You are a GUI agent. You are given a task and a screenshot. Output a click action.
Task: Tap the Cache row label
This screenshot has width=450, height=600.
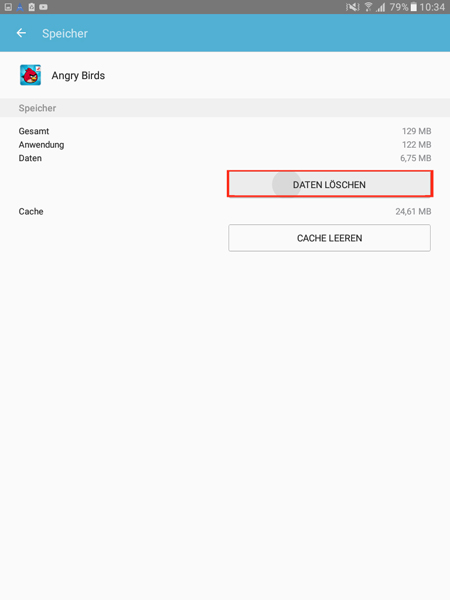coord(31,211)
